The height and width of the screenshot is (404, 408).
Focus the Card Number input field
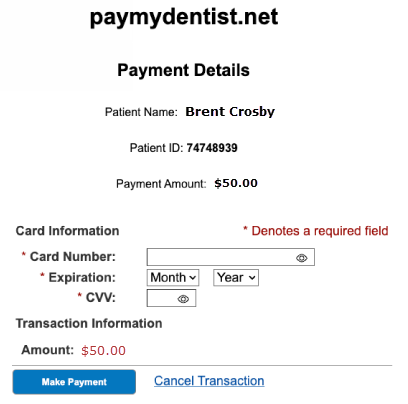click(x=231, y=257)
